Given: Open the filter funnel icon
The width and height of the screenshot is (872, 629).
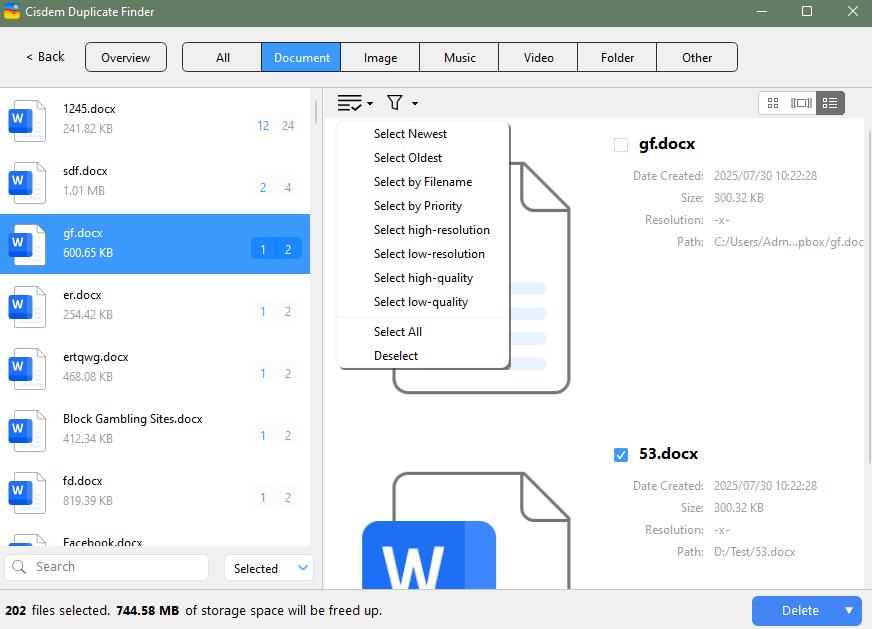Looking at the screenshot, I should click(x=395, y=103).
